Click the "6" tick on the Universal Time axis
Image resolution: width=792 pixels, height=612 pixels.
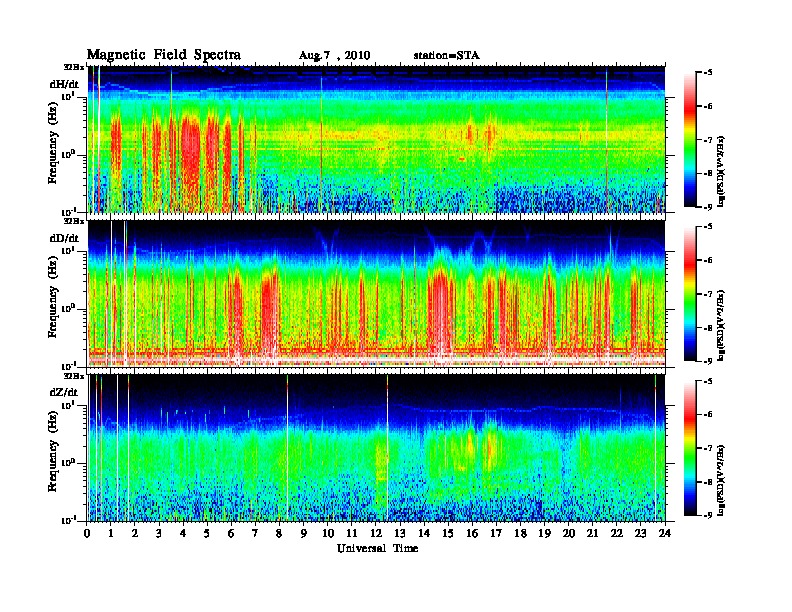tap(232, 534)
